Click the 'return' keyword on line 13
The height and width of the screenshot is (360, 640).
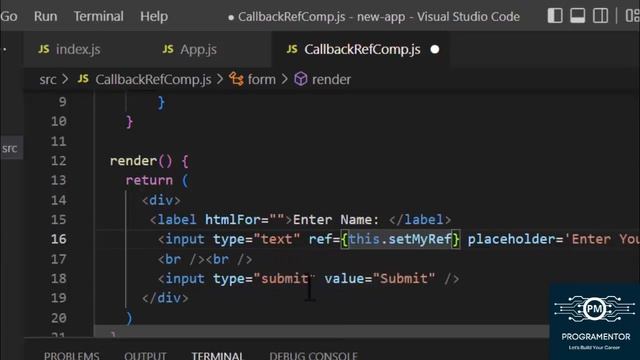(149, 180)
